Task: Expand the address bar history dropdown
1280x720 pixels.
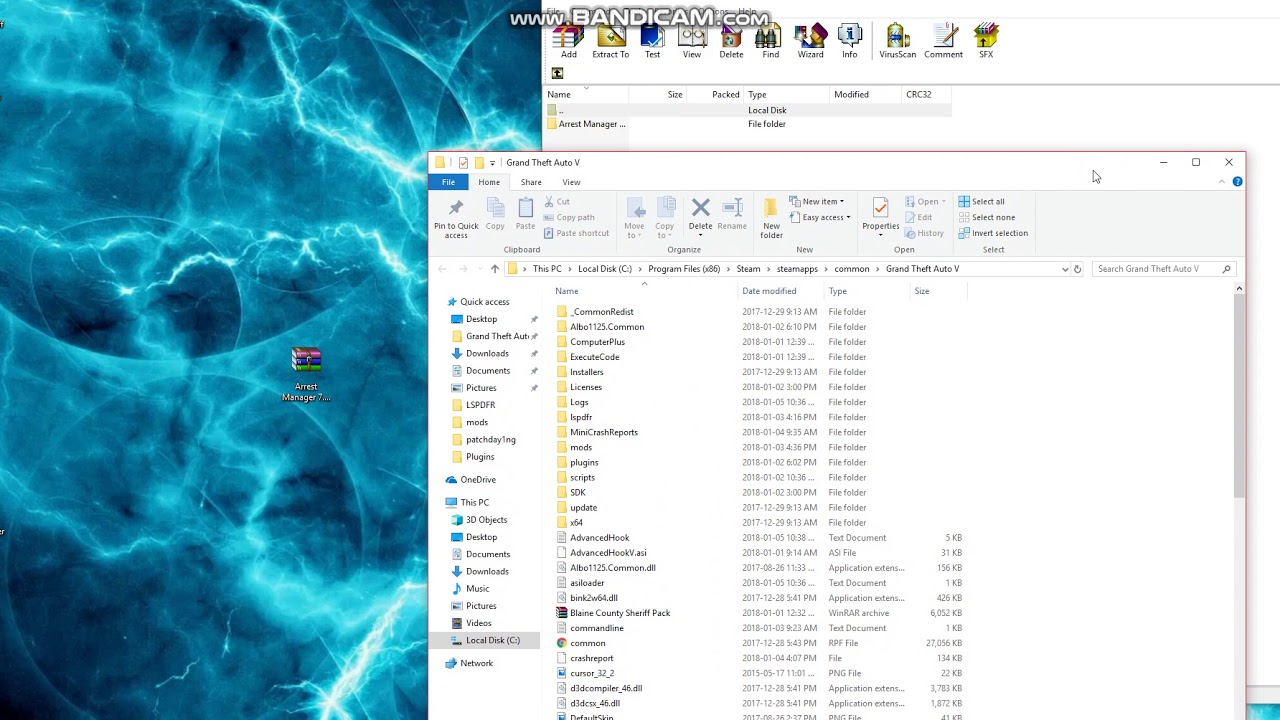Action: [1064, 269]
